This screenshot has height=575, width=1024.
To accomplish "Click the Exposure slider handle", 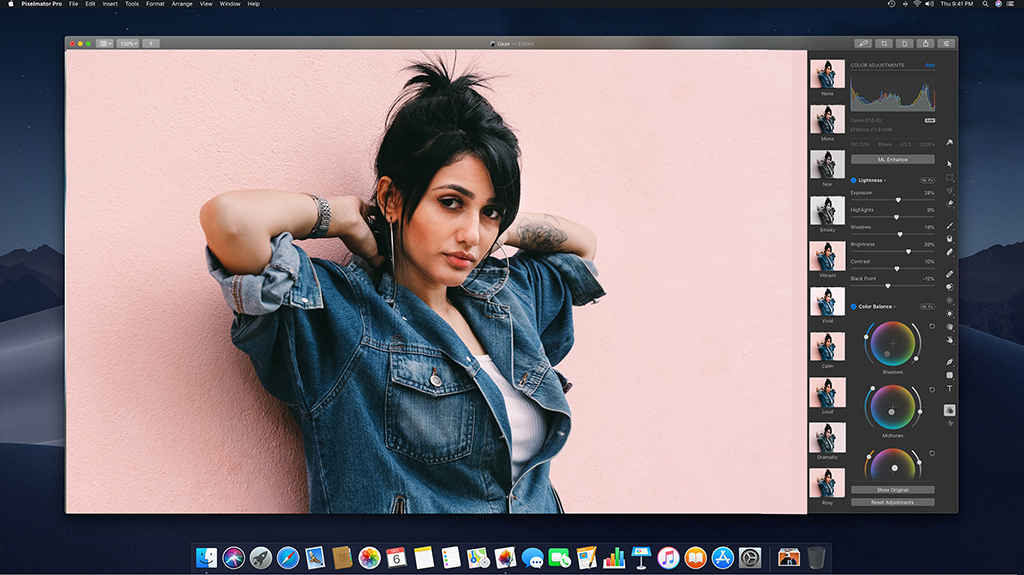I will (x=898, y=200).
